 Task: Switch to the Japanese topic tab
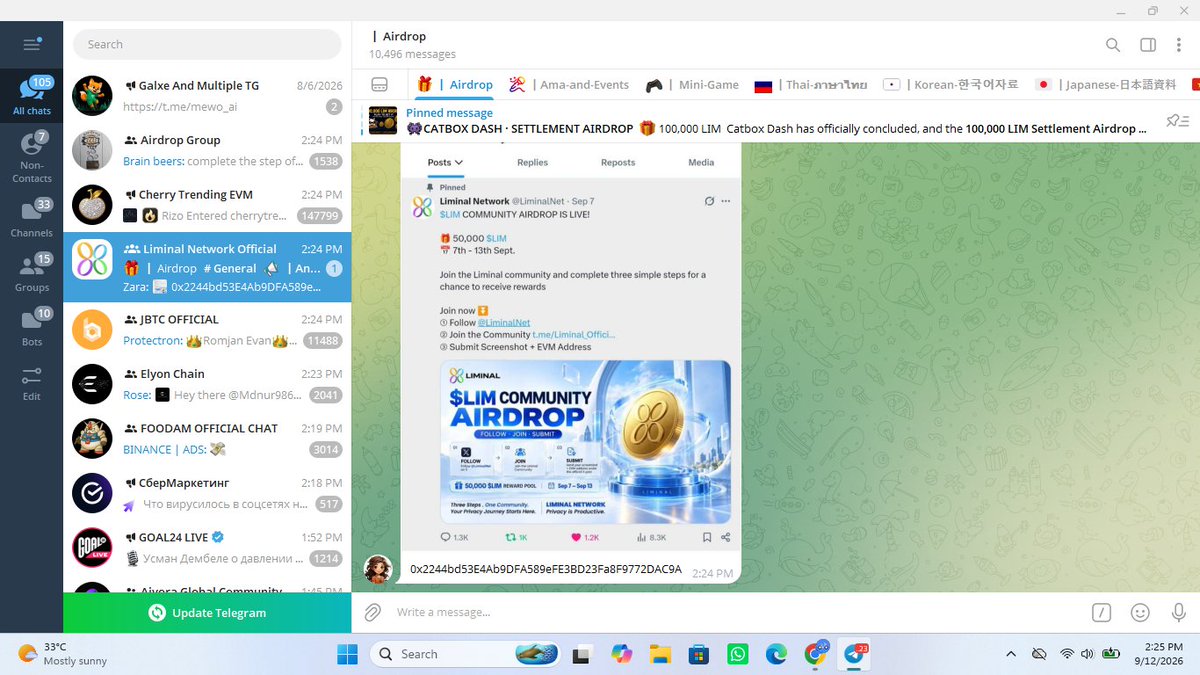pos(1106,85)
